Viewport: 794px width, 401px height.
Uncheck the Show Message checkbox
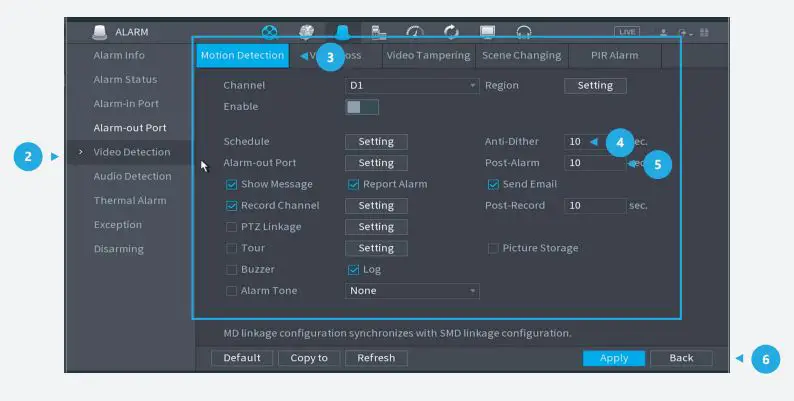click(231, 184)
